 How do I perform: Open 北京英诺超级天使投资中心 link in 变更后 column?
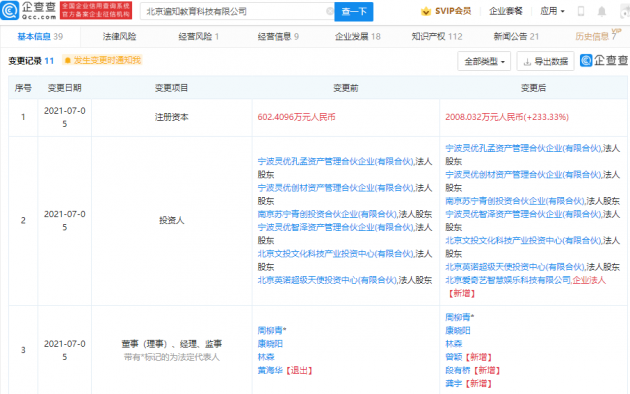[515, 267]
